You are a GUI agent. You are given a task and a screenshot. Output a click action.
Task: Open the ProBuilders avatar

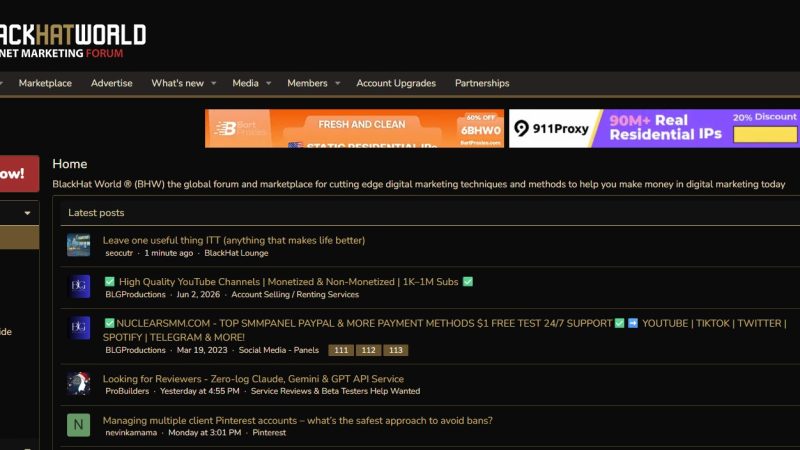[x=79, y=384]
